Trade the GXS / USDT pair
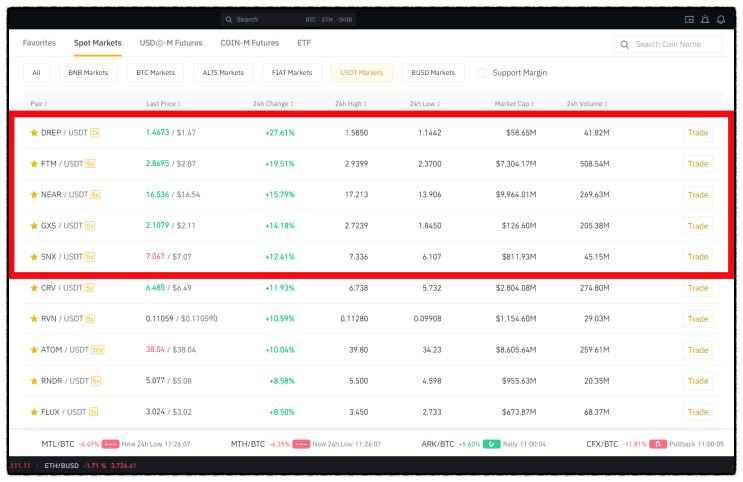The width and height of the screenshot is (743, 482). click(698, 226)
